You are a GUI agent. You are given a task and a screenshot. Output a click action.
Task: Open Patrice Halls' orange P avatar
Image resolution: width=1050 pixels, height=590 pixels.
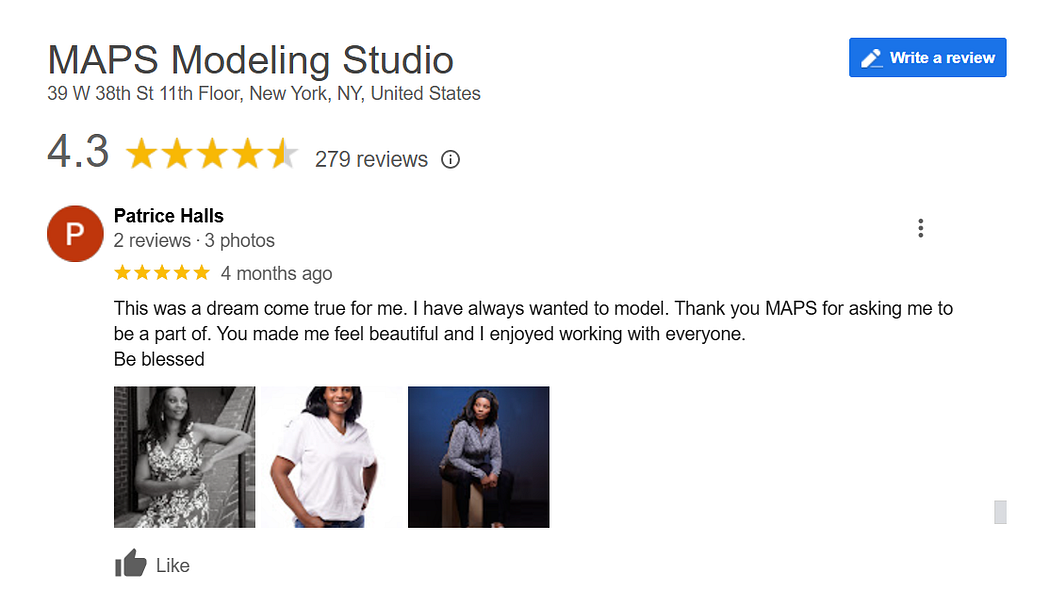(x=75, y=234)
